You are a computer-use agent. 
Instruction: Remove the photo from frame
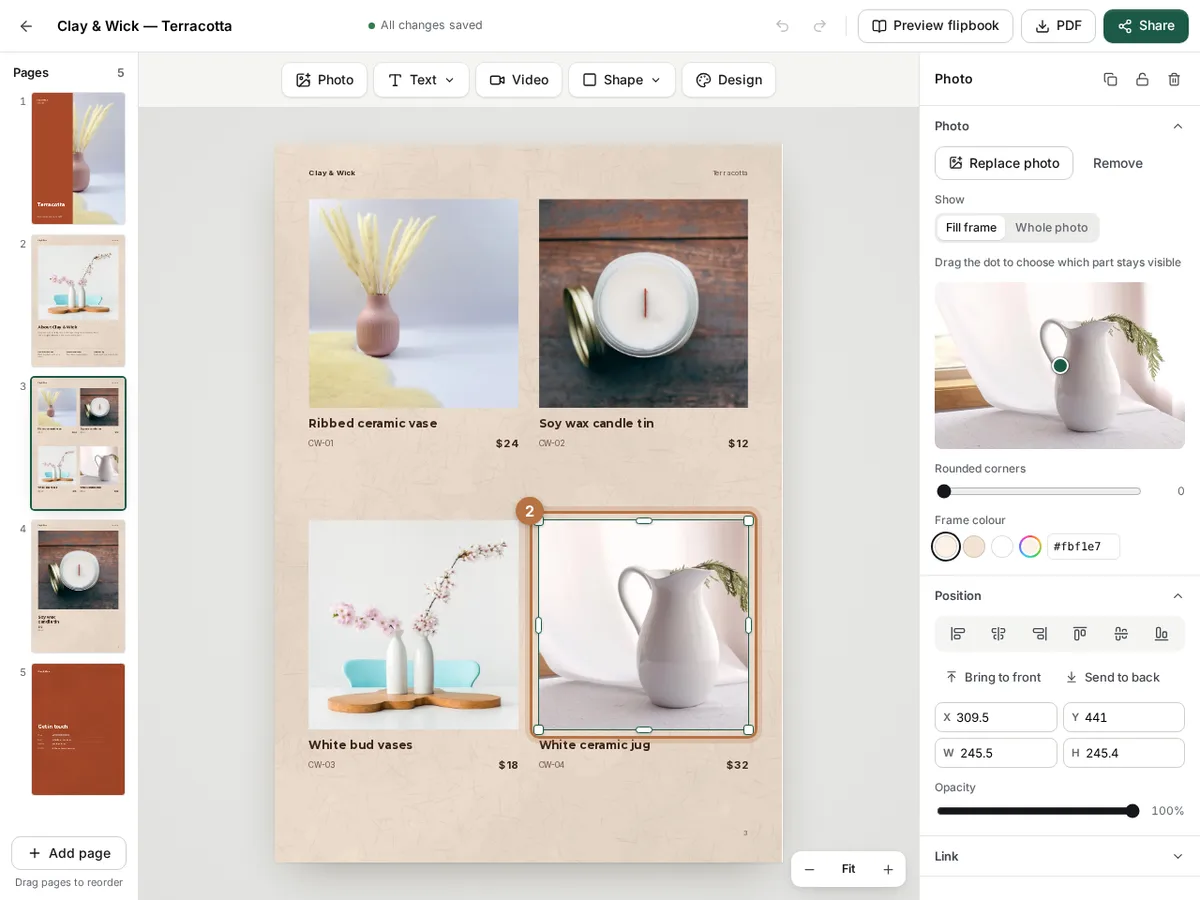click(x=1118, y=163)
